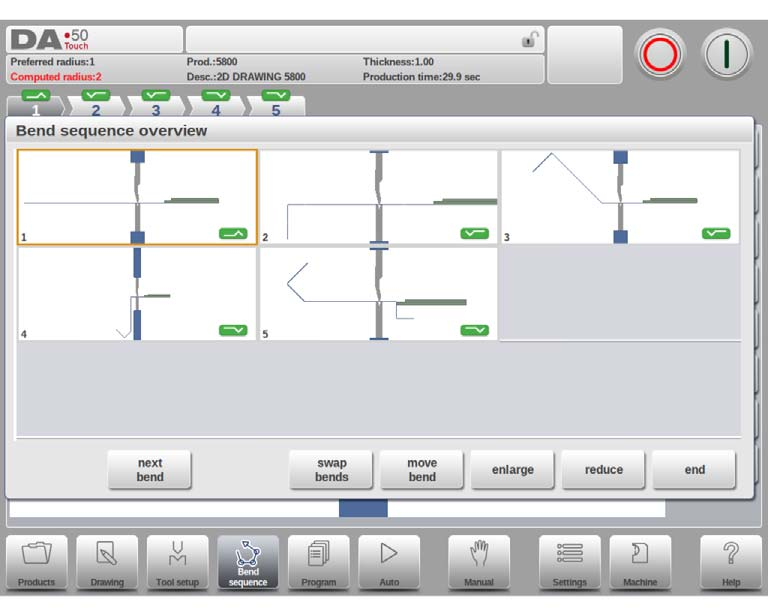Click Desc.:2D DRAWING 5800 text
Viewport: 768px width, 615px height.
click(x=246, y=77)
